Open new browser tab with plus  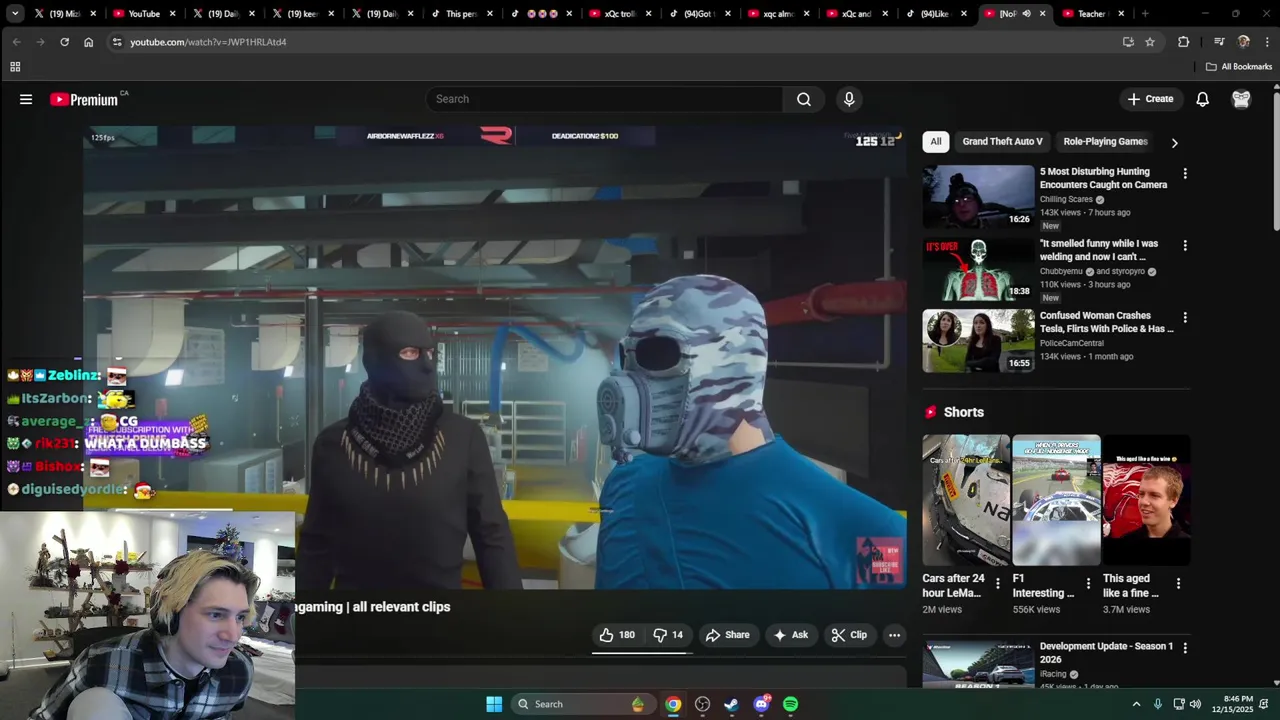1145,14
